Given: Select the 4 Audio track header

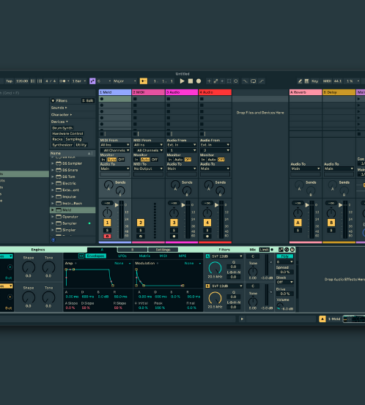Looking at the screenshot, I should tap(215, 92).
